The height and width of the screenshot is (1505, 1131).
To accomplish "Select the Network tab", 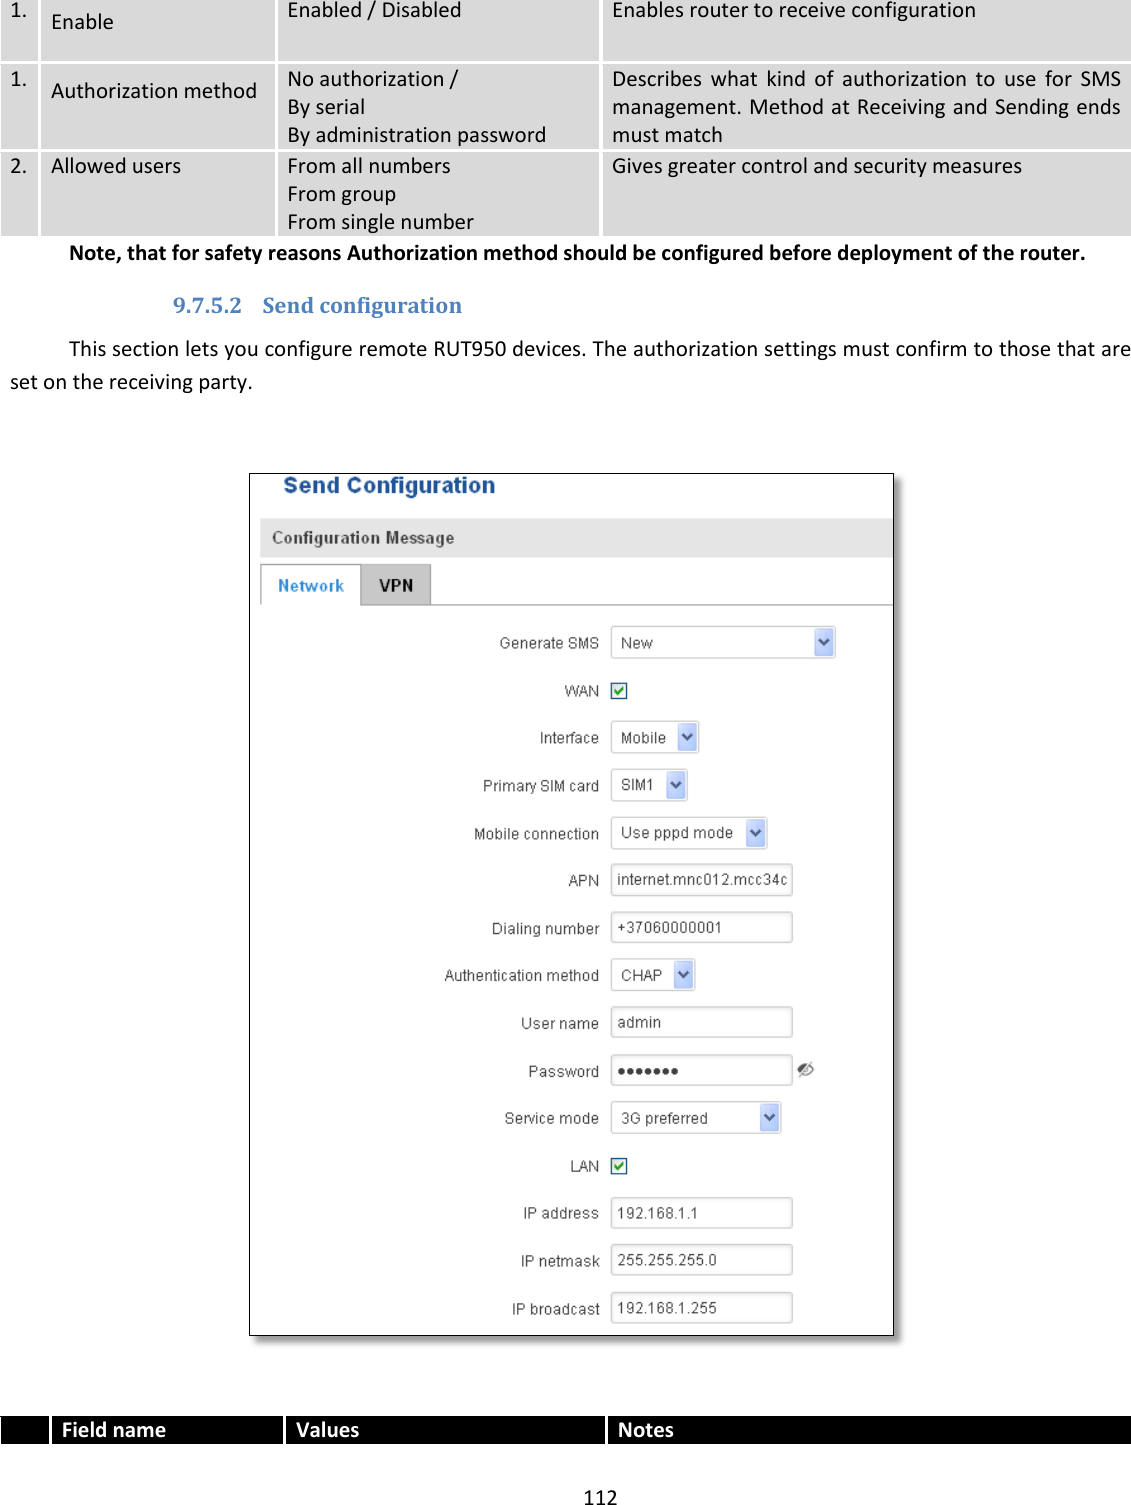I will pos(310,586).
